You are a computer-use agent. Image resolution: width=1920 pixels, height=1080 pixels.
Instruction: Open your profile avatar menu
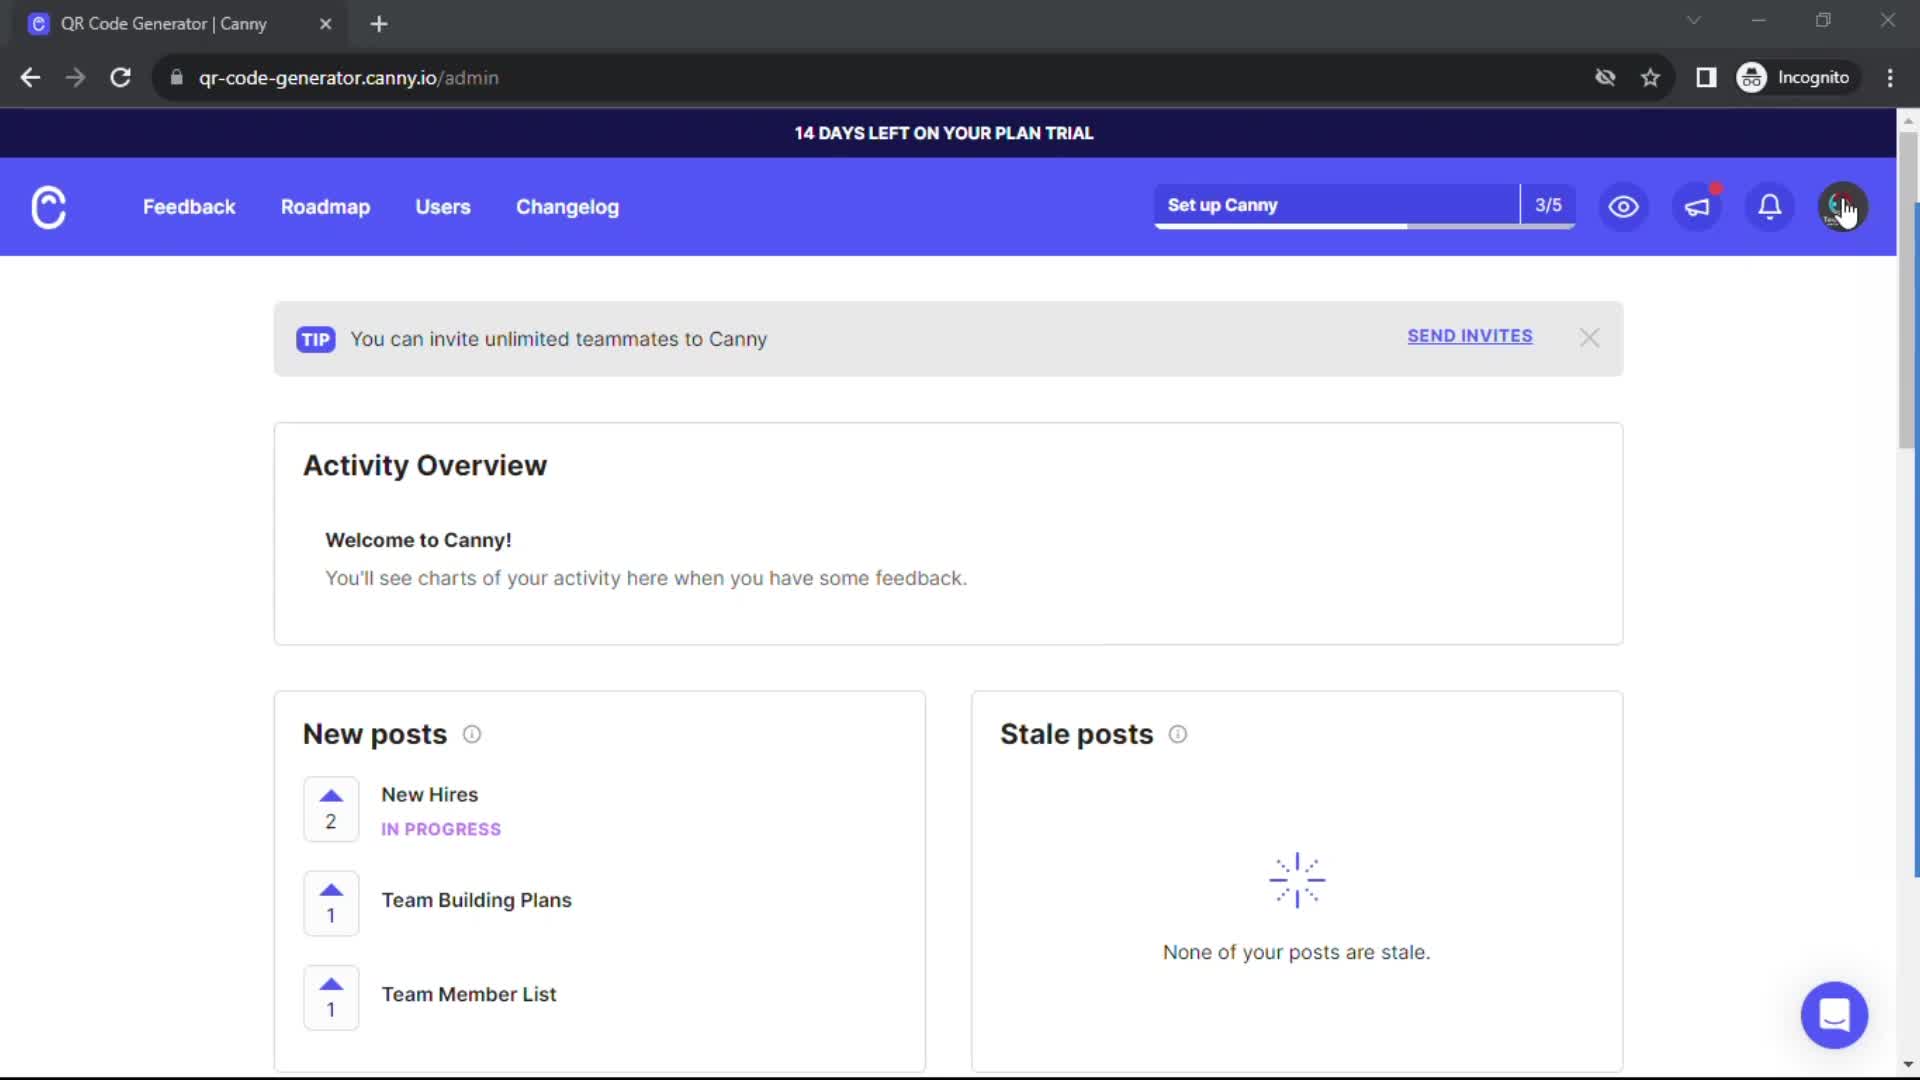click(x=1843, y=207)
